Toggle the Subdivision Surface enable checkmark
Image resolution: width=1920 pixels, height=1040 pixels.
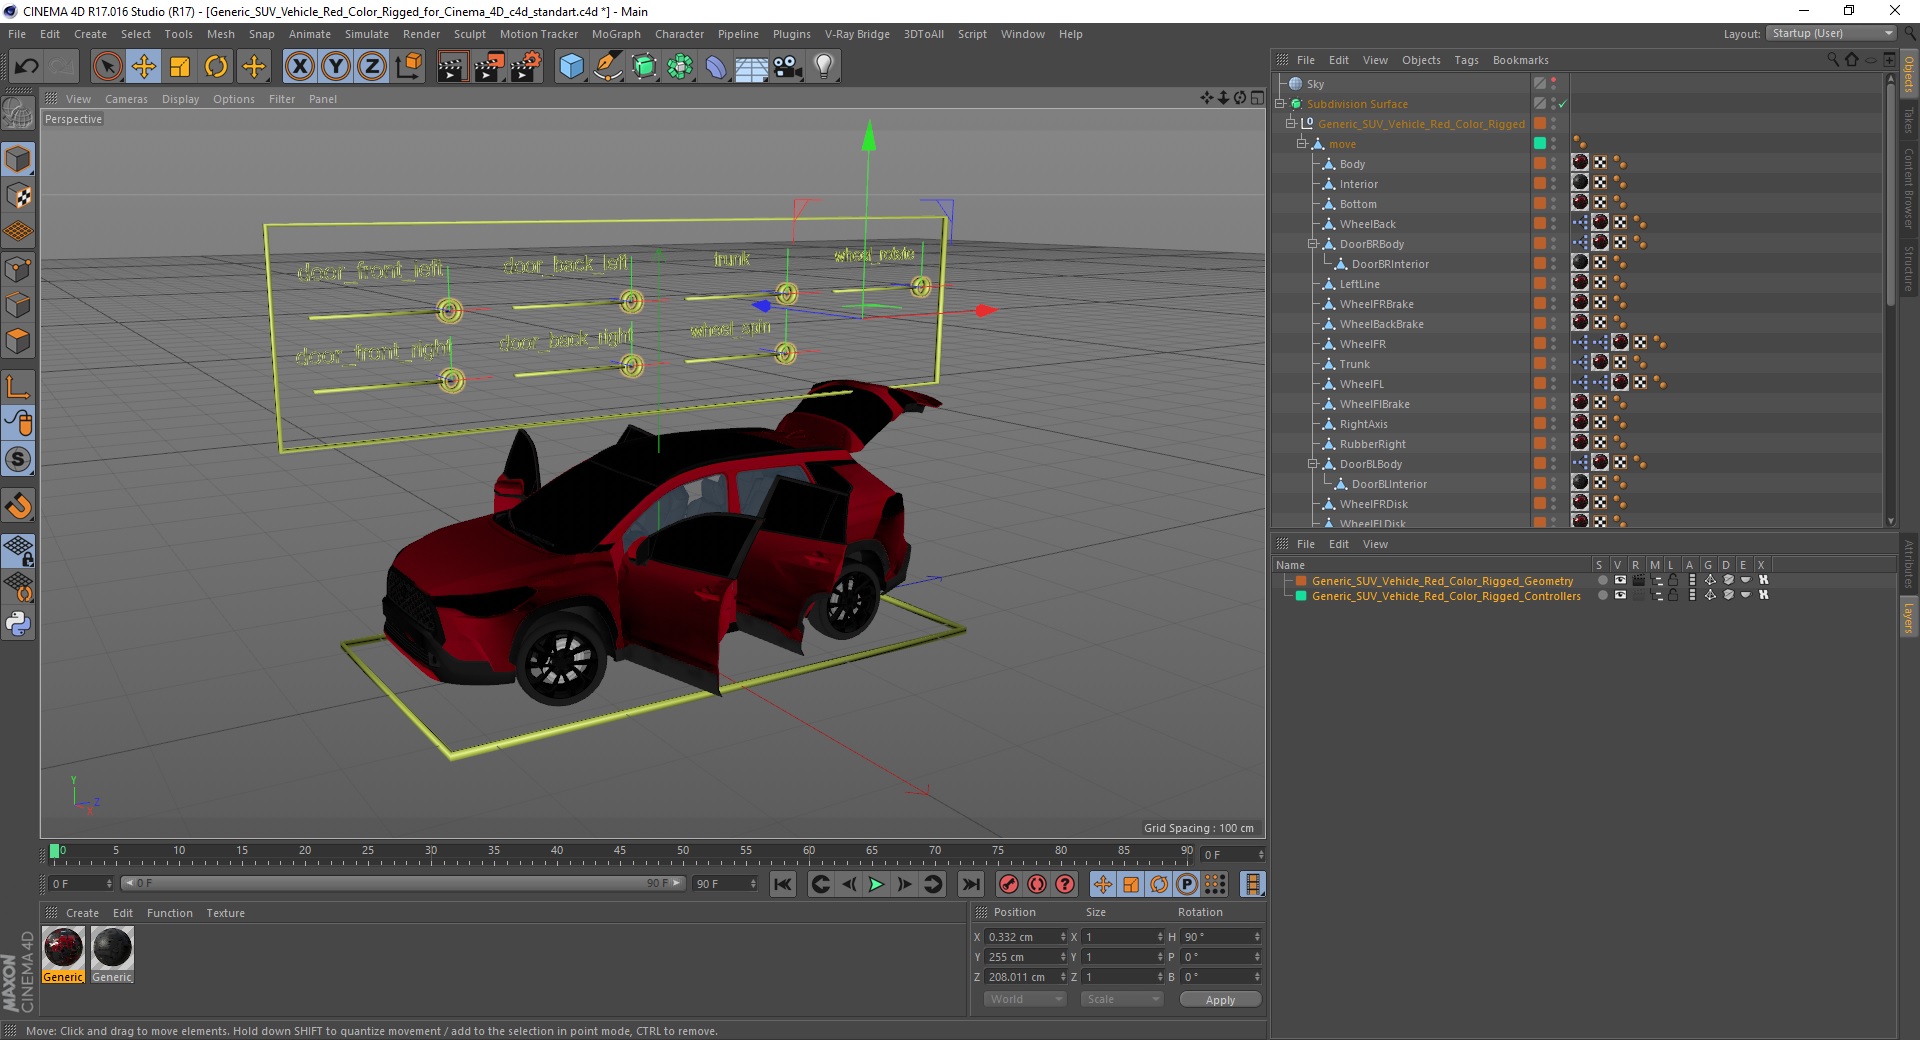click(x=1562, y=104)
